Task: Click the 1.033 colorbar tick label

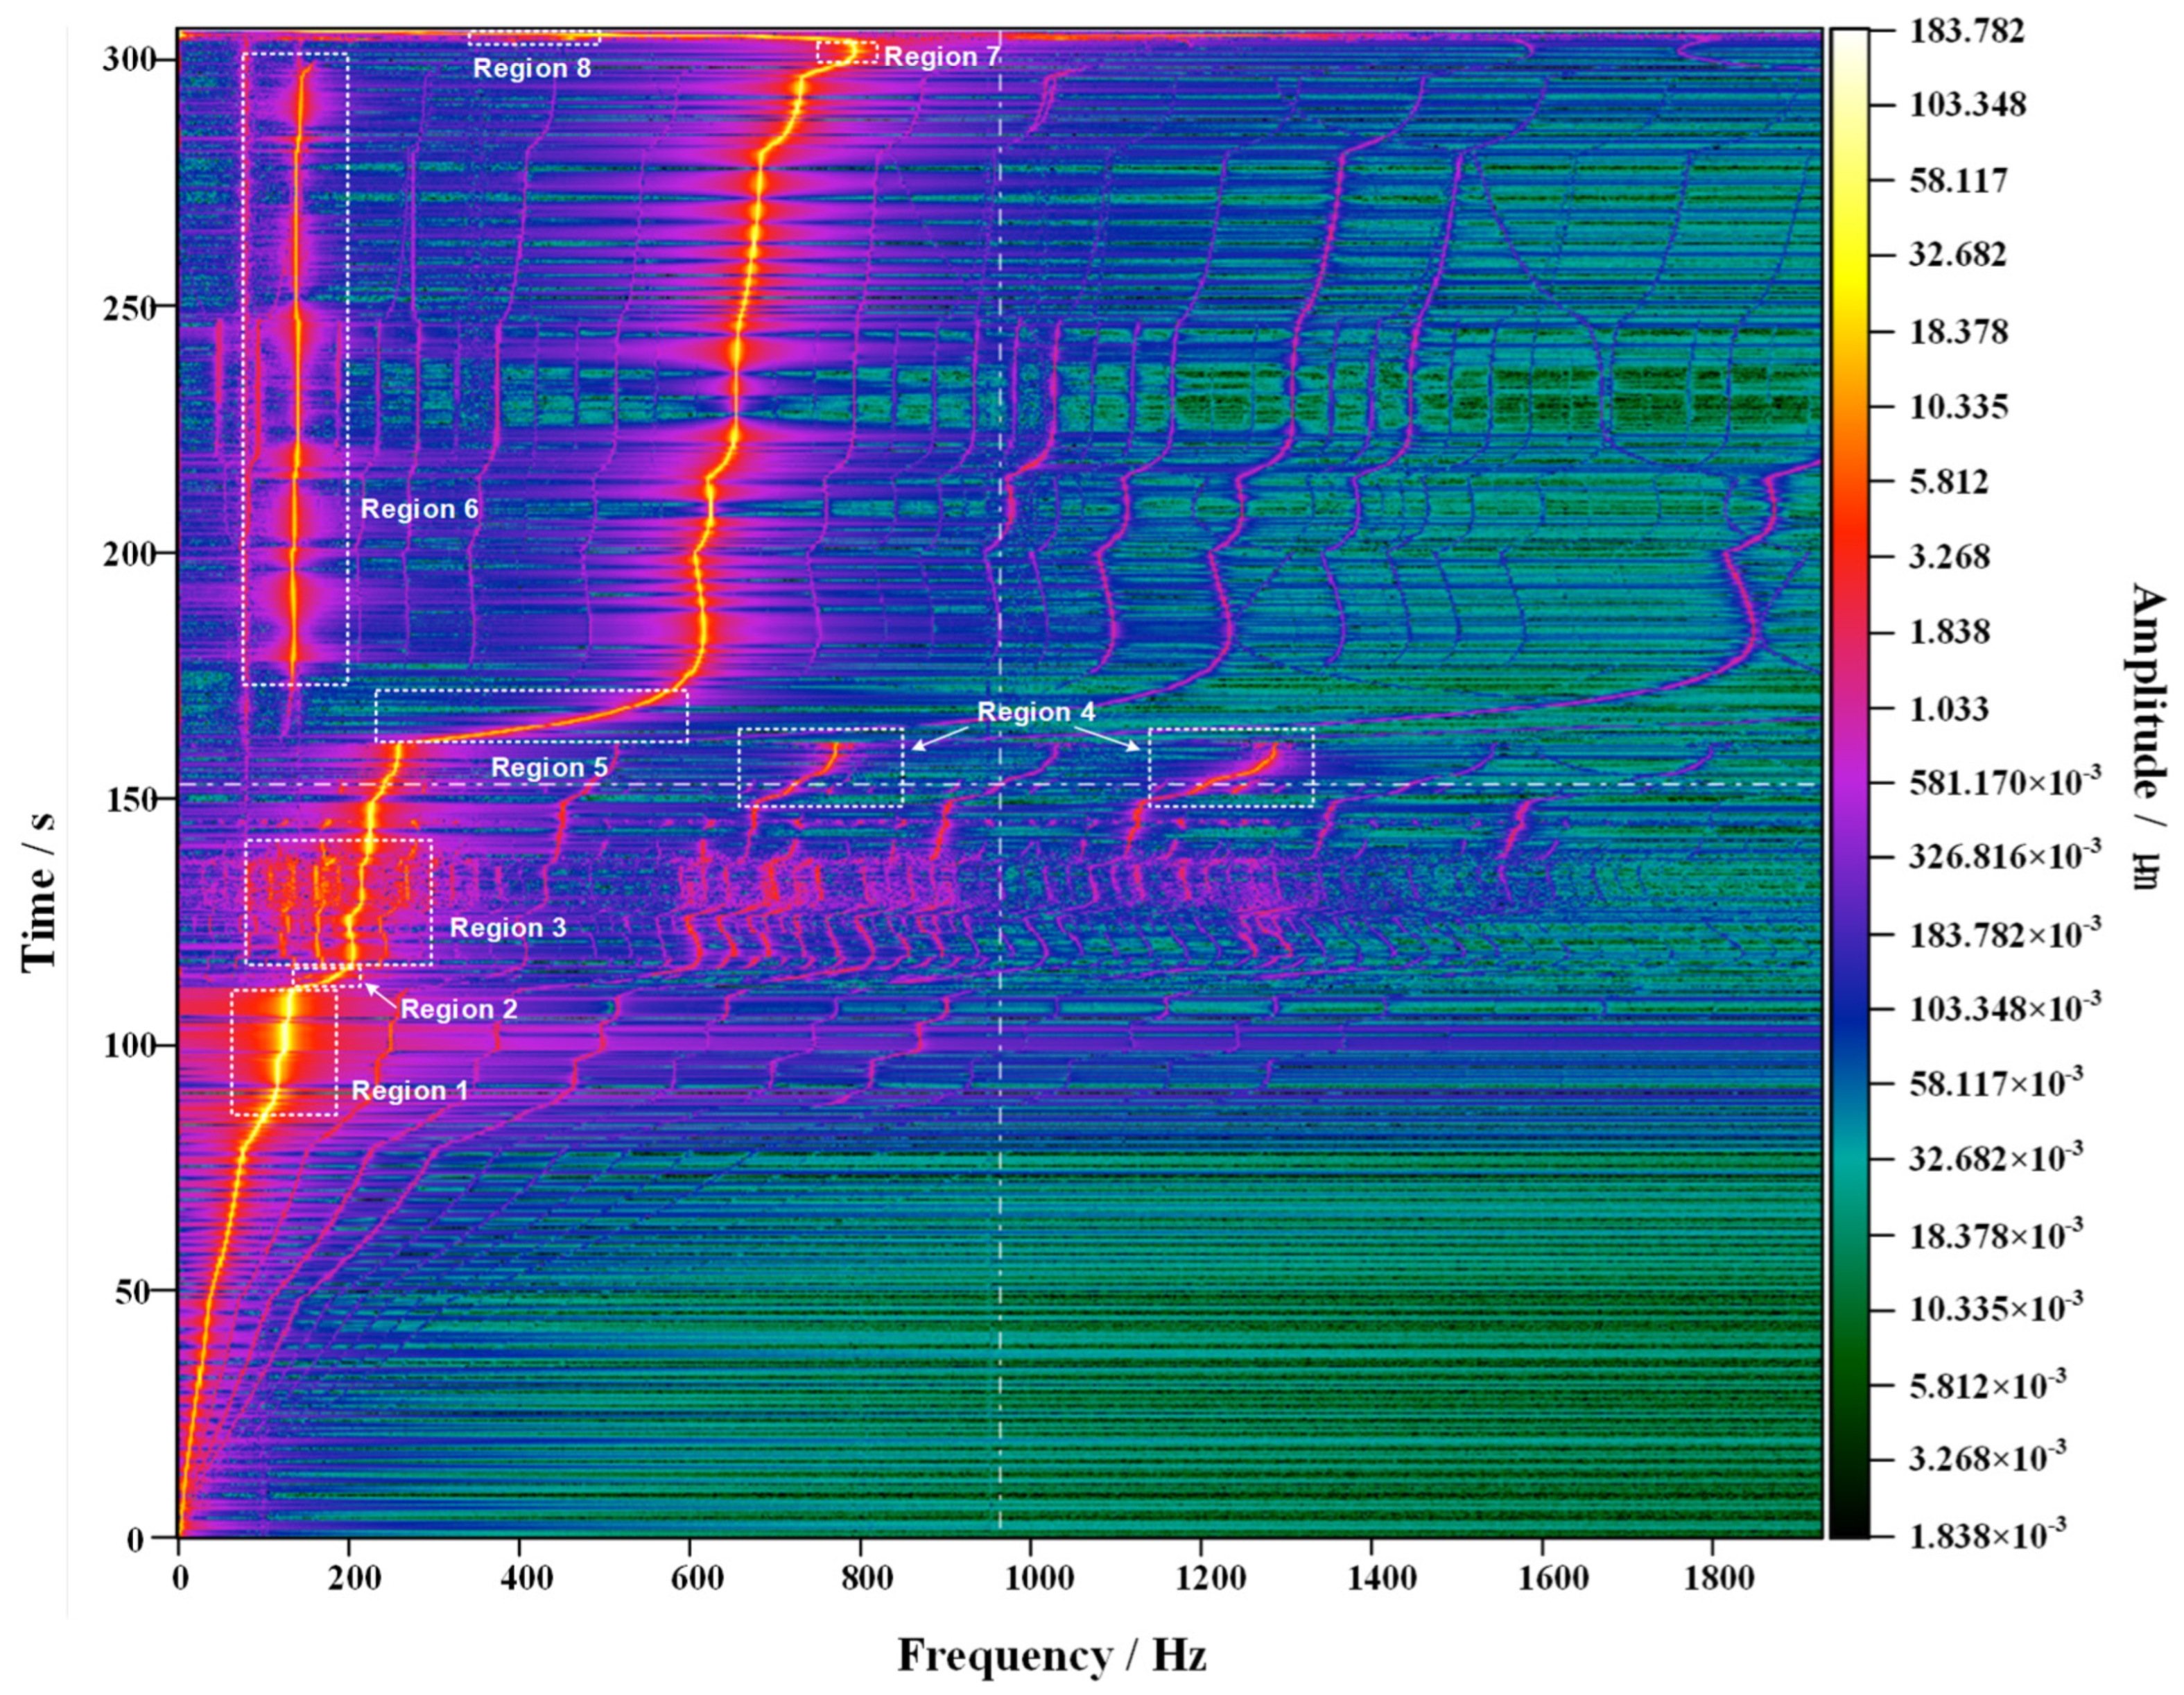Action: [x=1948, y=710]
